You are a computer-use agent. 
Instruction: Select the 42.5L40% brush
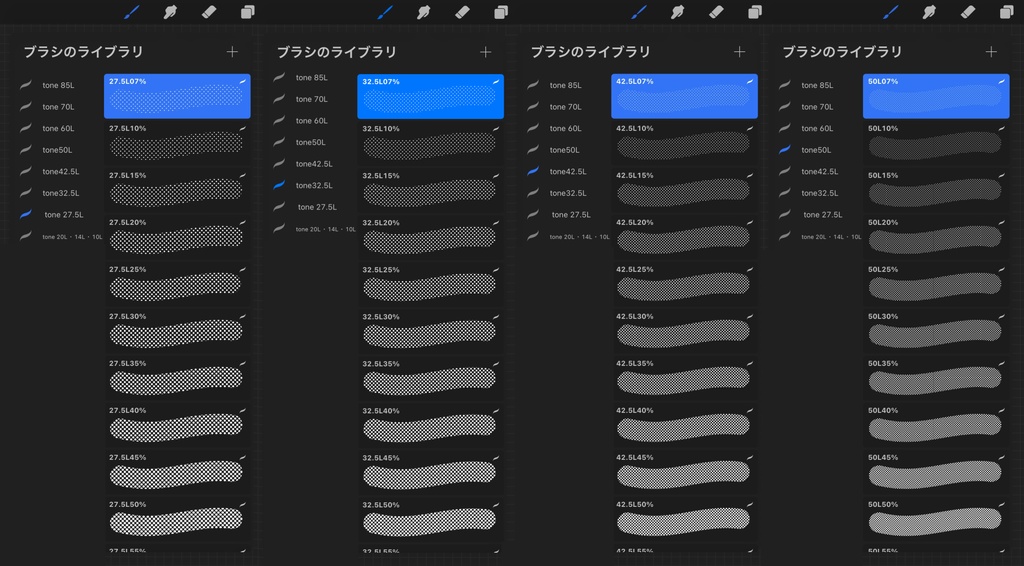pos(684,425)
